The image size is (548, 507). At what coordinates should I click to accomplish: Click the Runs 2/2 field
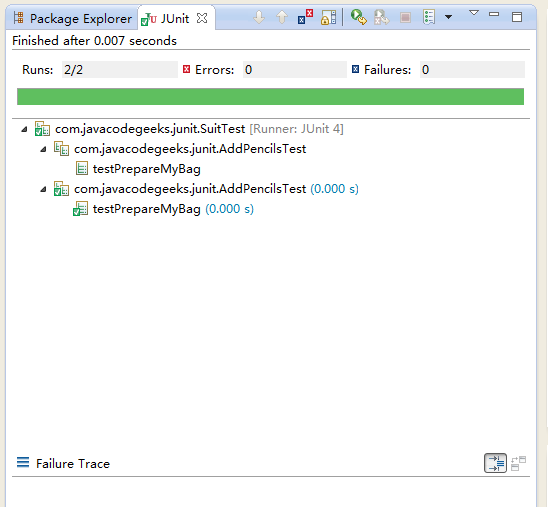[x=120, y=70]
